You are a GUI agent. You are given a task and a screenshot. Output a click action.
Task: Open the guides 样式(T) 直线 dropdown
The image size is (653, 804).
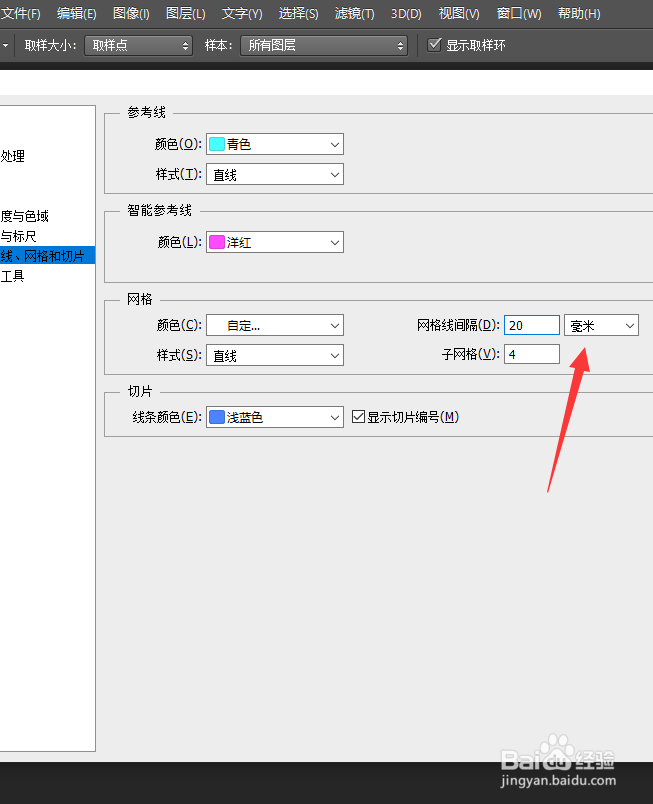(x=275, y=175)
